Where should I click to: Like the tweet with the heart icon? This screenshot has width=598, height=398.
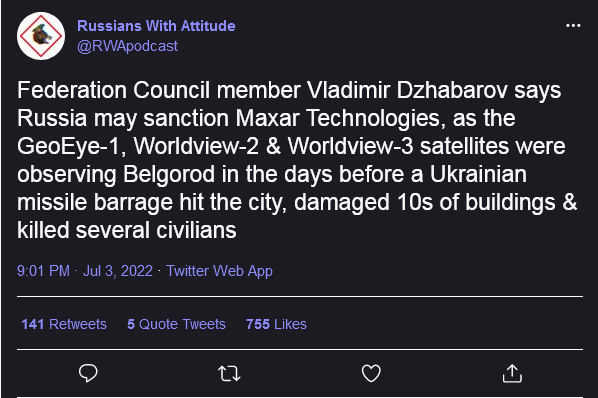(x=371, y=373)
